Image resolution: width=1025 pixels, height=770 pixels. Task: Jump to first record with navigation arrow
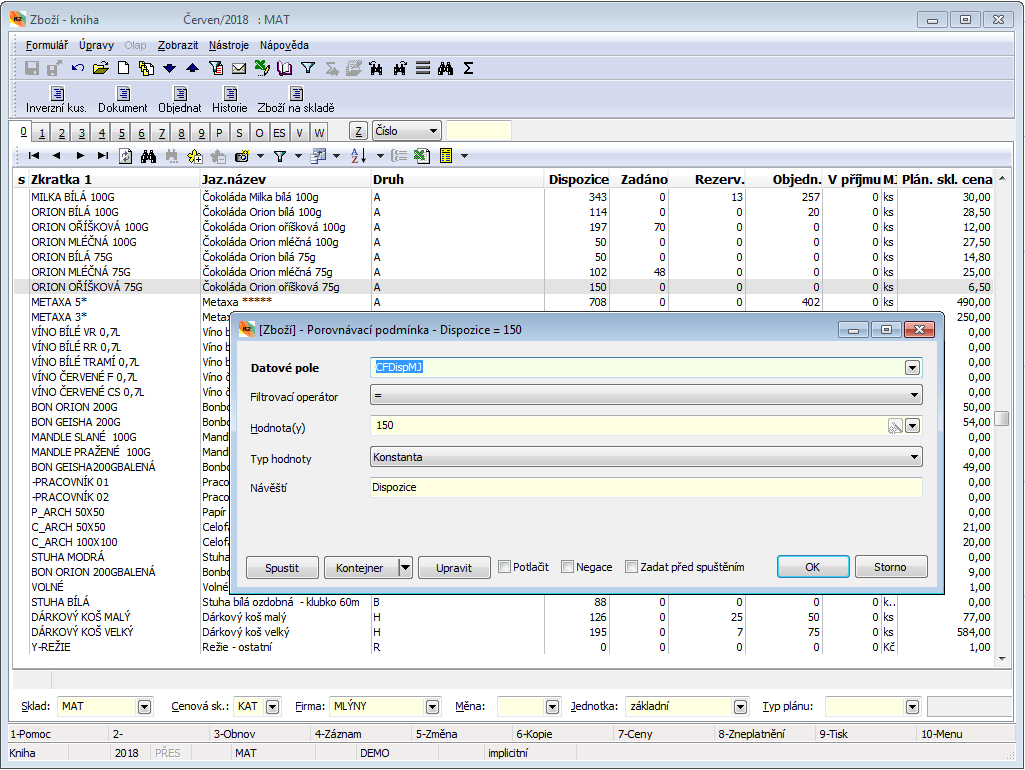pyautogui.click(x=34, y=156)
